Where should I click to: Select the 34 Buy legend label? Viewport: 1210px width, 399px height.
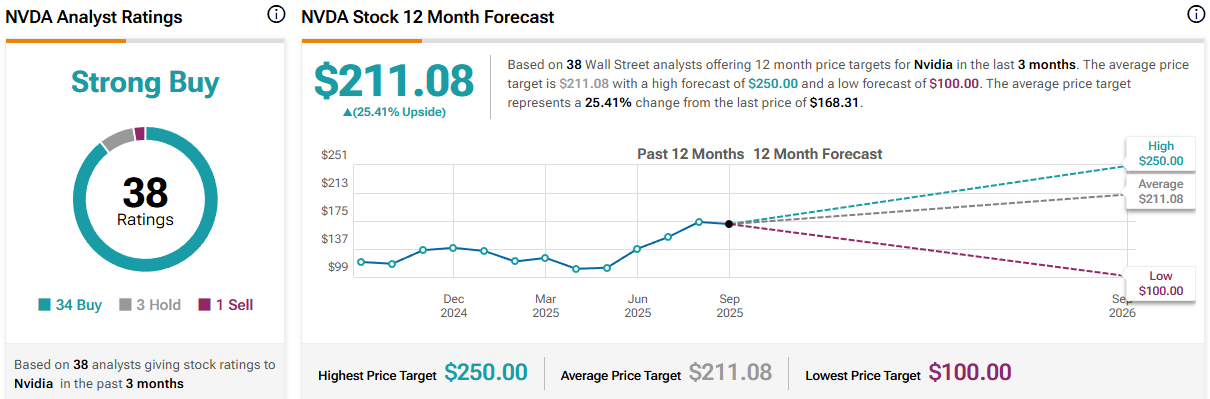coord(78,305)
